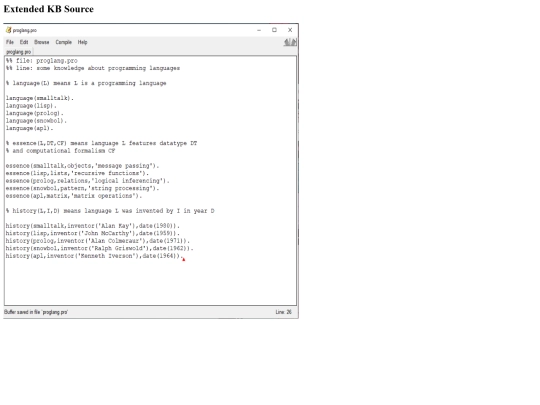Click the owl application icon in title bar
The width and height of the screenshot is (540, 405).
[x=9, y=30]
